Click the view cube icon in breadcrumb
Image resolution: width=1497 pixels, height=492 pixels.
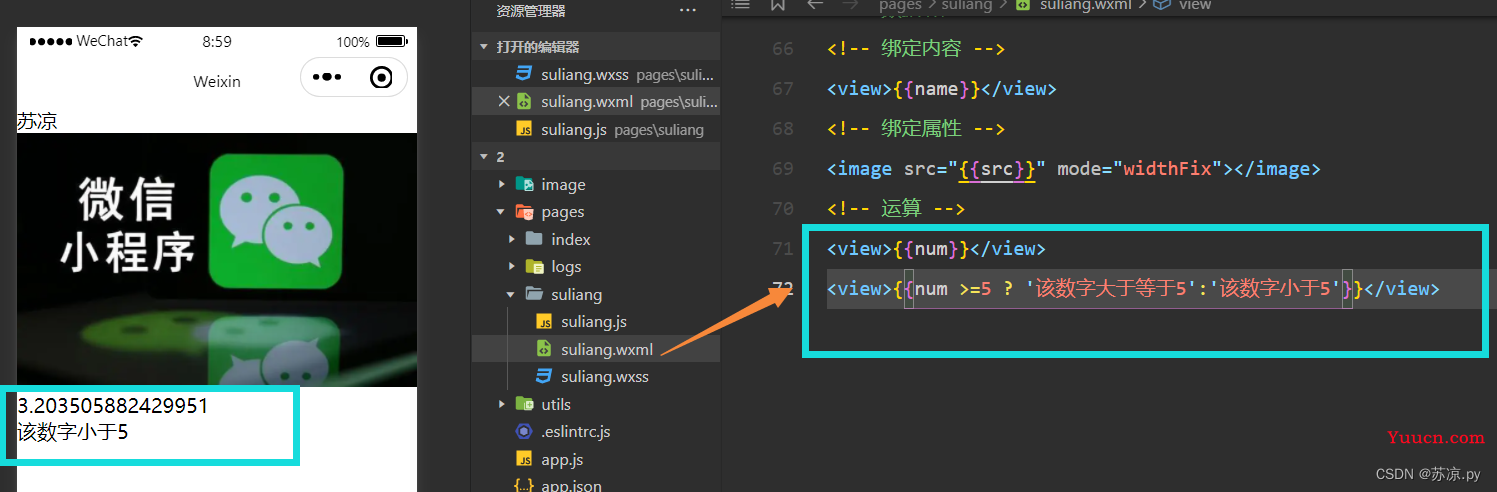click(x=1162, y=5)
